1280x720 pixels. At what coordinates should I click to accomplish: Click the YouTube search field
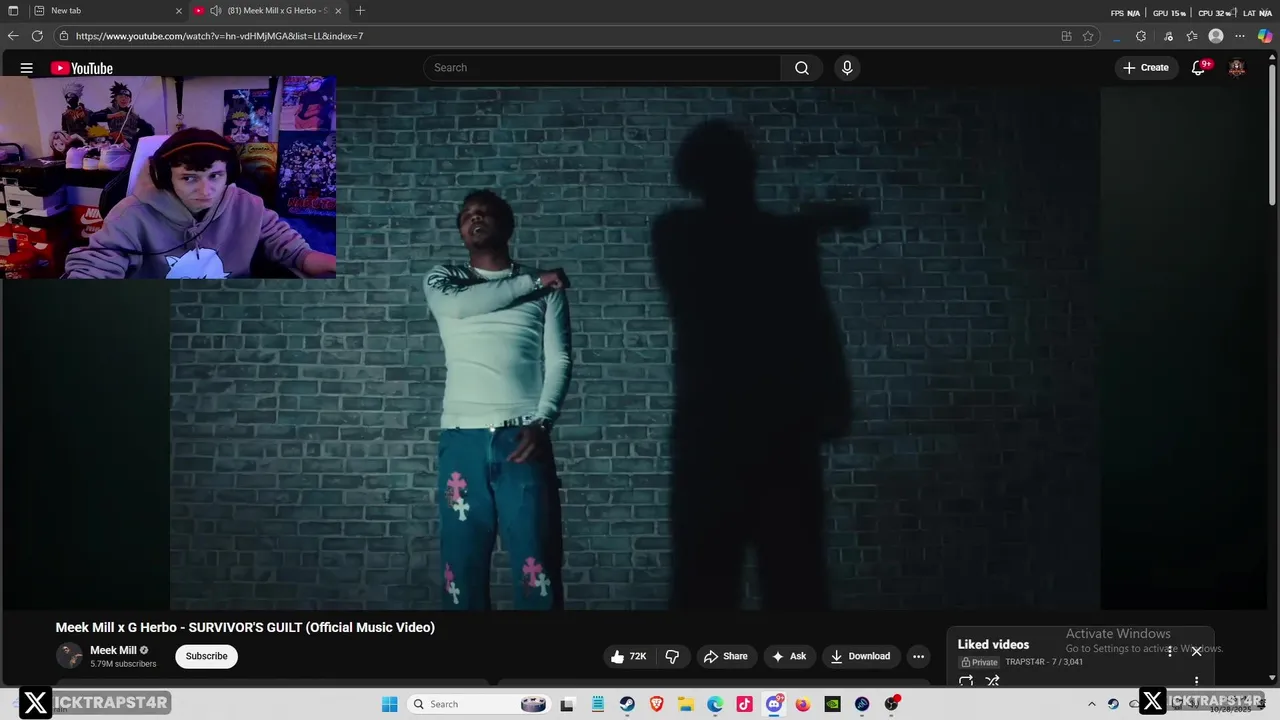click(602, 68)
